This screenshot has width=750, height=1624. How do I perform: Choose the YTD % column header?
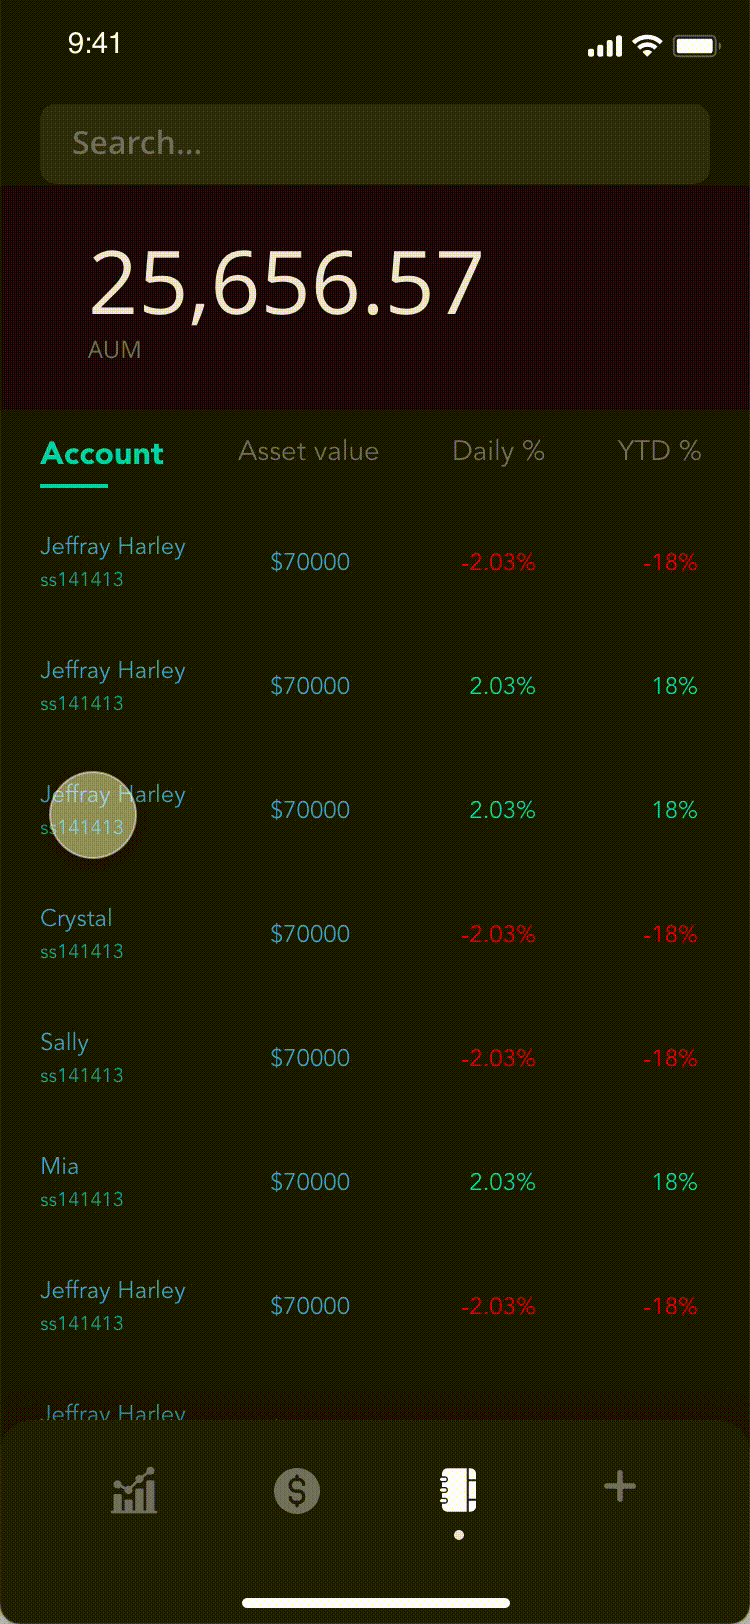[x=659, y=451]
